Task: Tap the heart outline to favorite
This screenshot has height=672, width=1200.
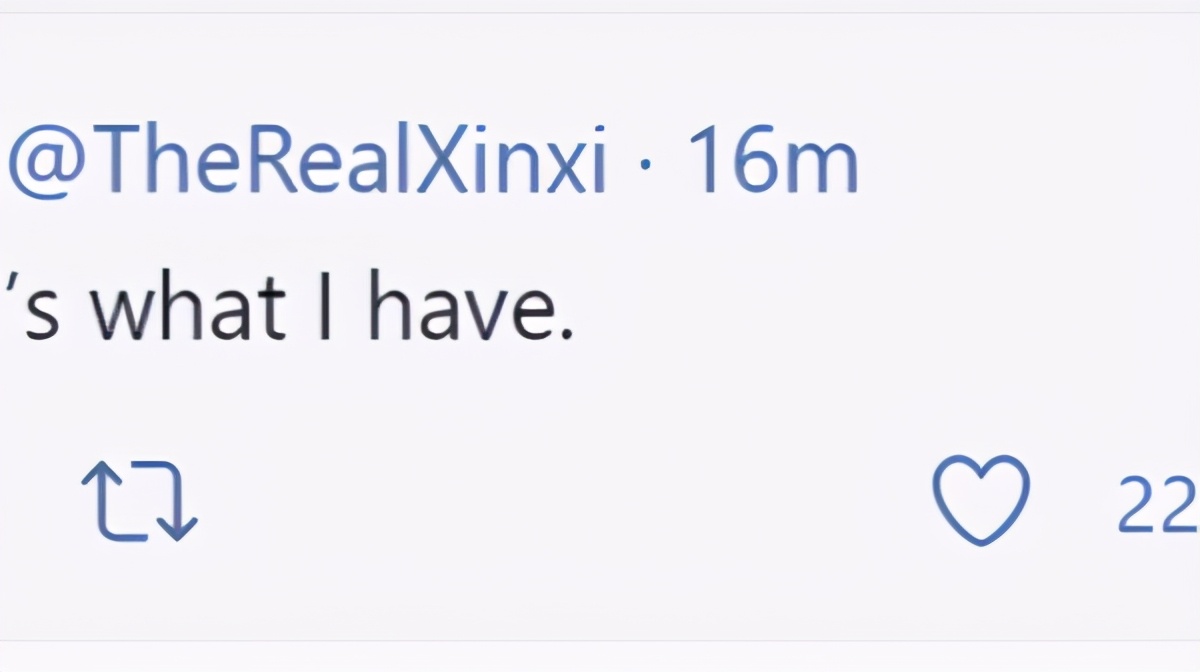Action: pos(980,500)
